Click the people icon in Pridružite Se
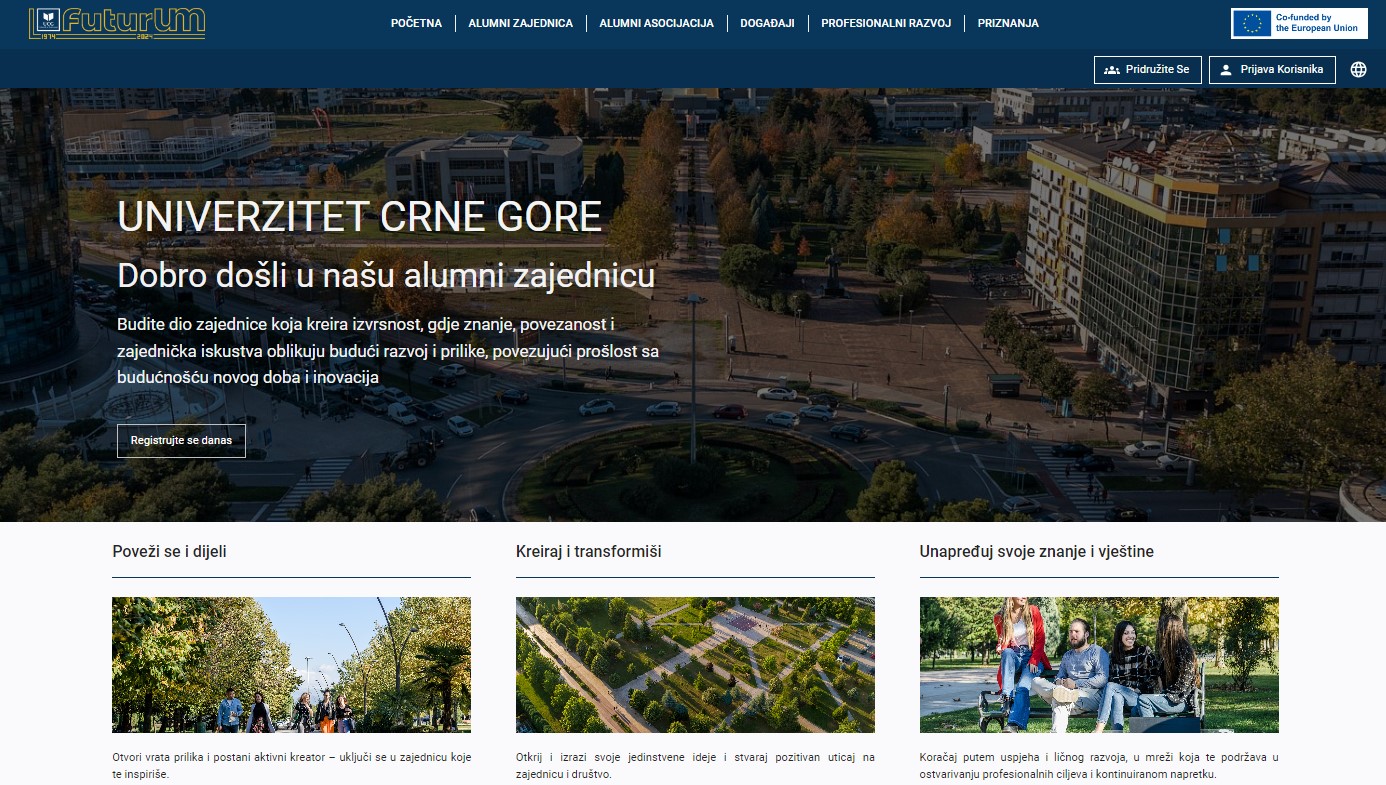The image size is (1386, 785). pyautogui.click(x=1112, y=70)
